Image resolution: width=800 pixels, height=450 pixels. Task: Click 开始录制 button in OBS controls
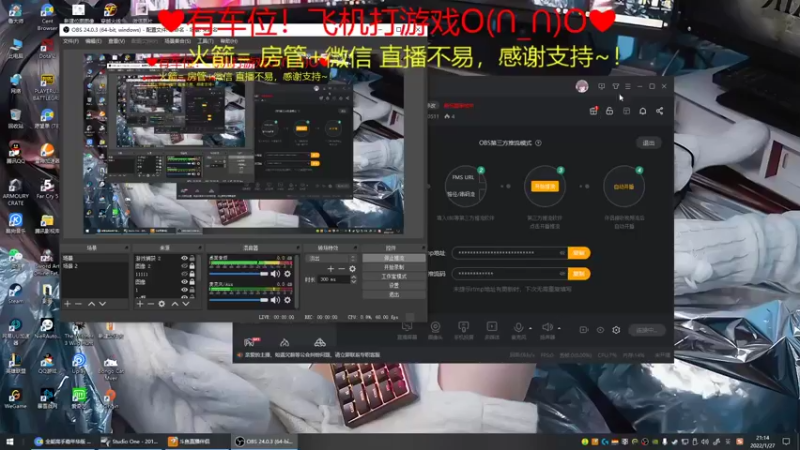pos(394,267)
